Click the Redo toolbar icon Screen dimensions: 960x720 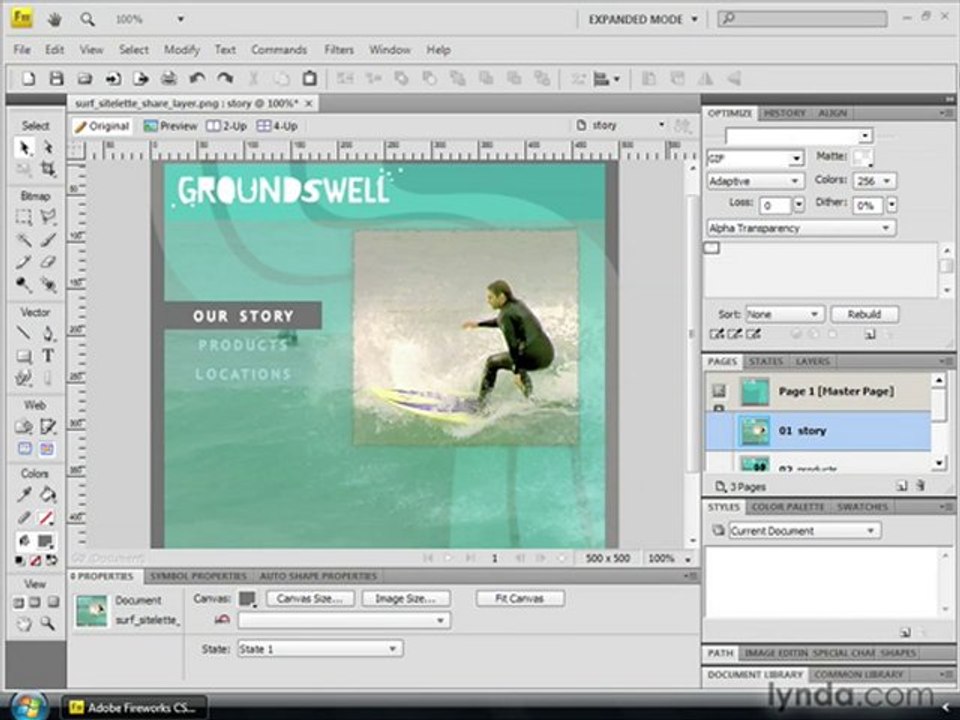[225, 78]
